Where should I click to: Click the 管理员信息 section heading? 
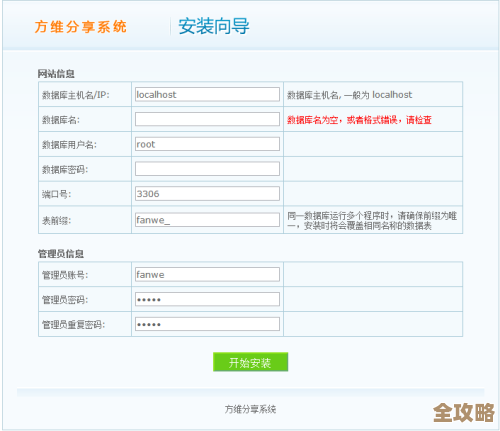pos(60,254)
